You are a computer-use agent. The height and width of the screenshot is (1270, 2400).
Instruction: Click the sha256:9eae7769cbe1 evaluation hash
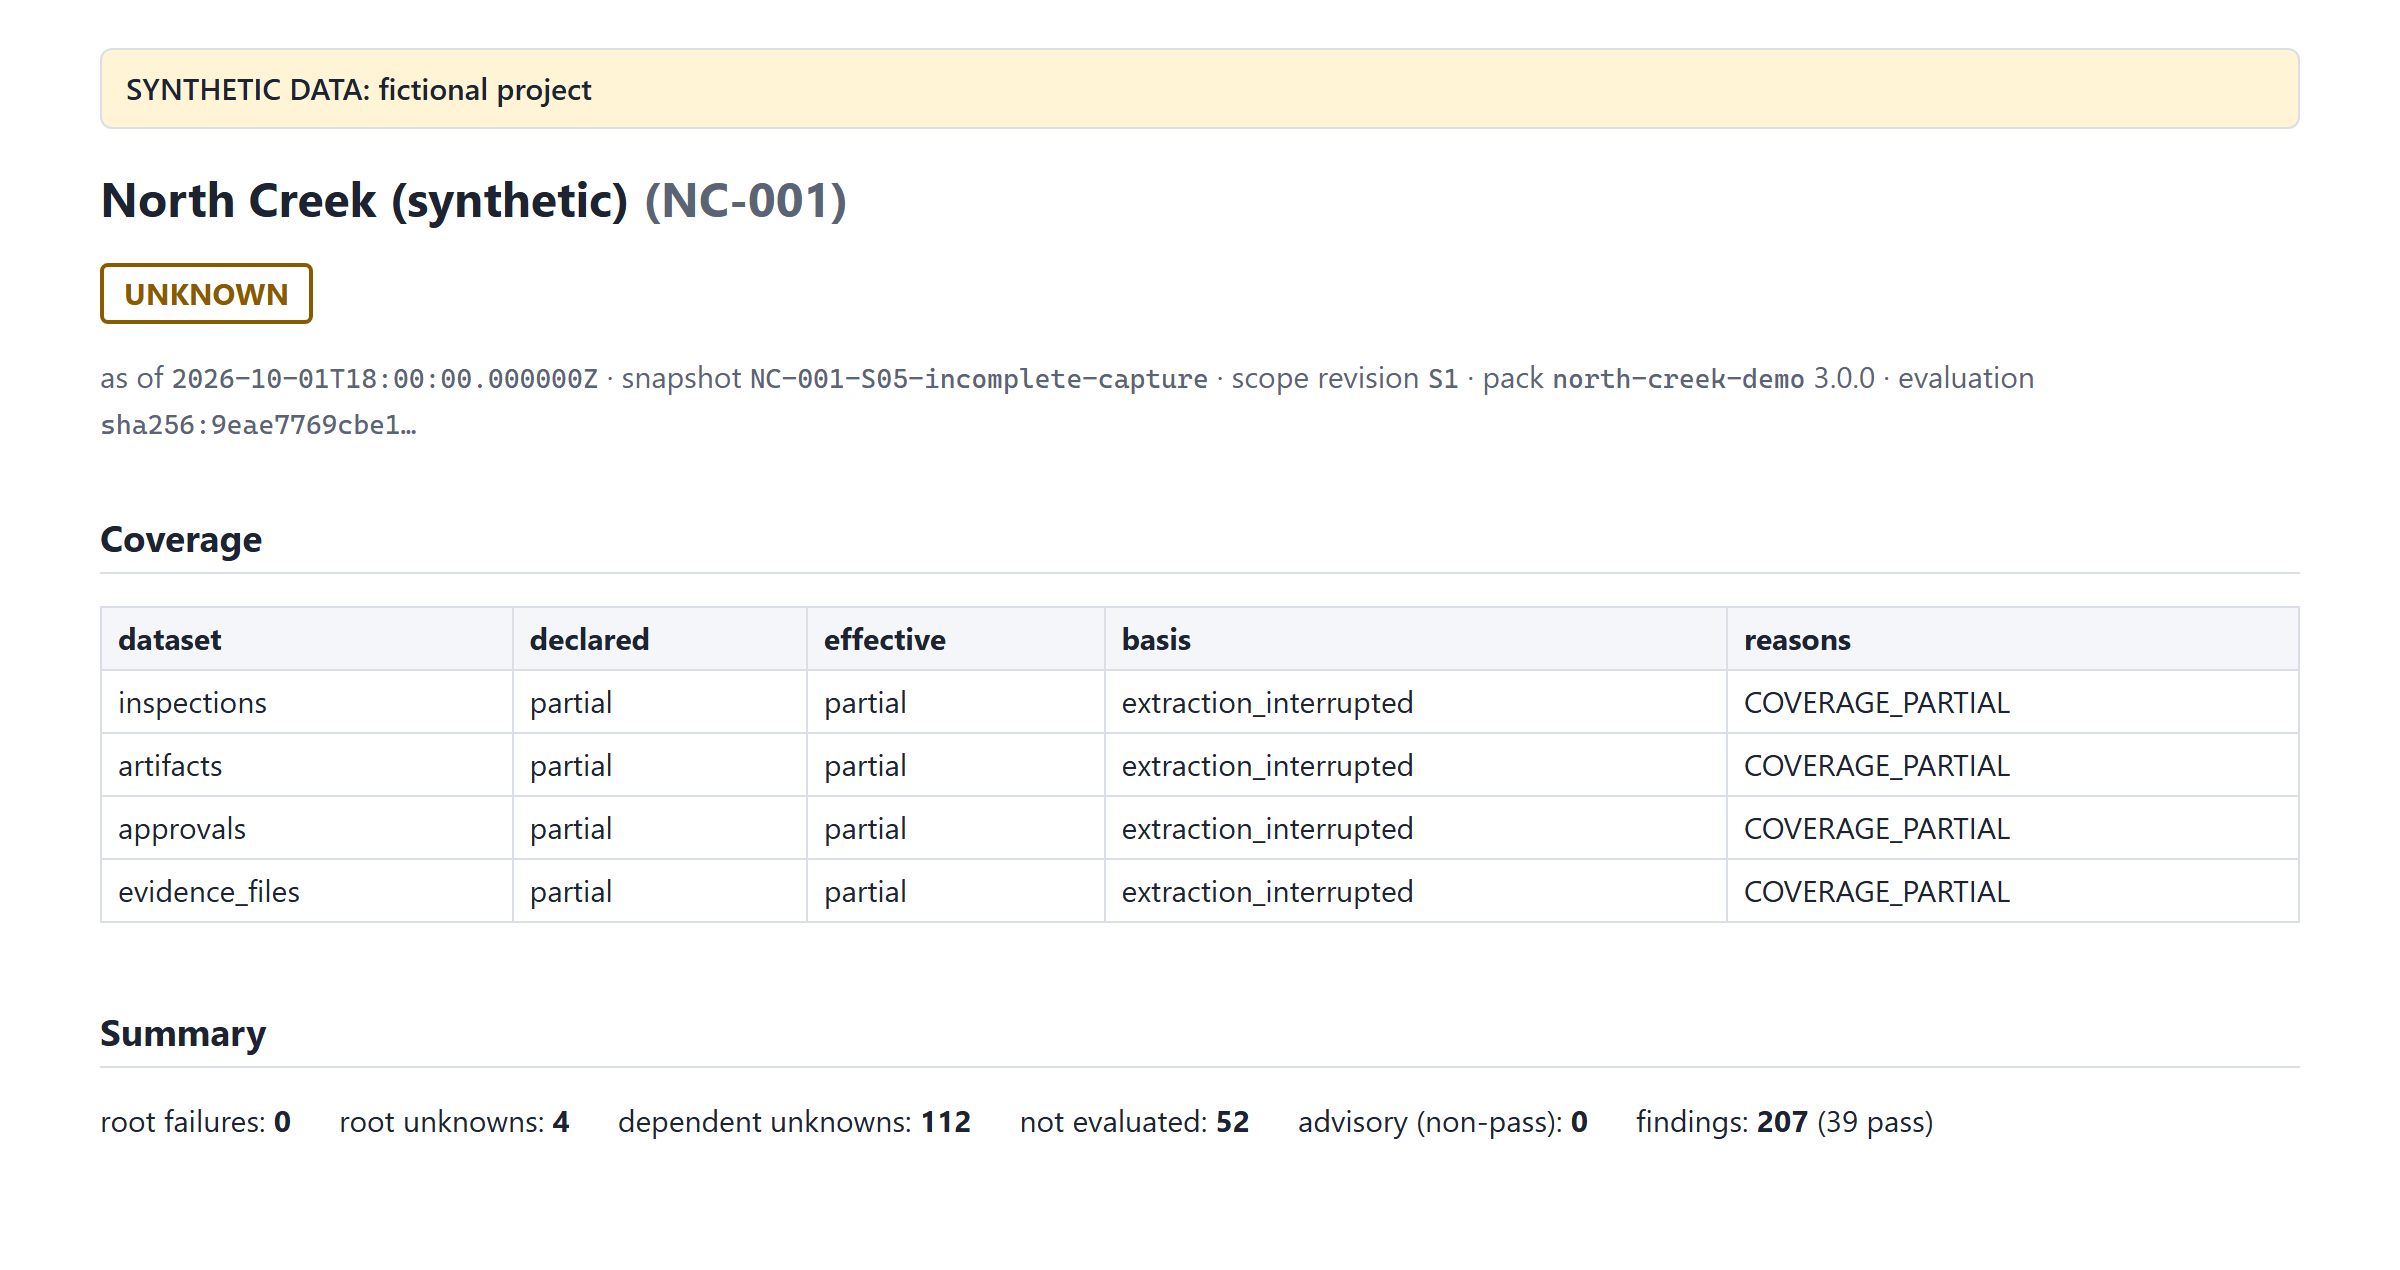tap(258, 425)
